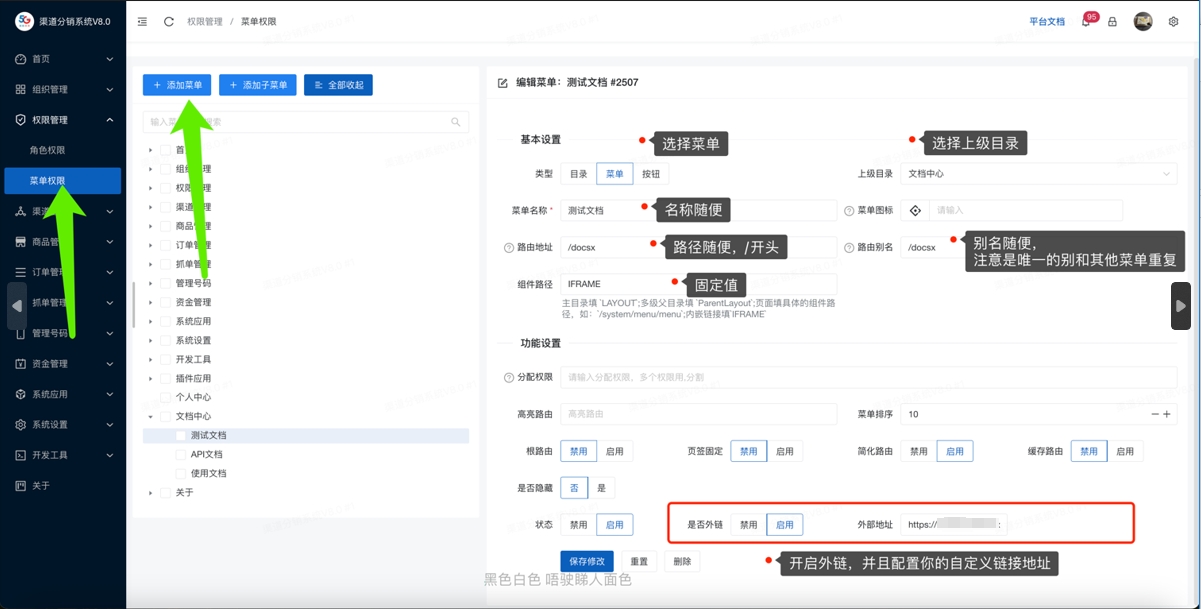
Task: Increase 菜单排序 with plus stepper
Action: [1166, 414]
